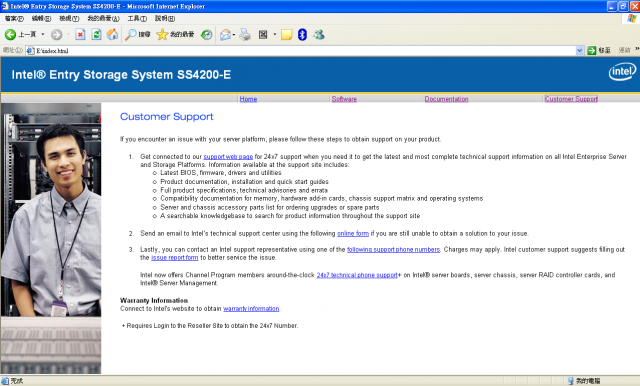Click the Bluetooth toolbar icon
The width and height of the screenshot is (640, 386).
(x=302, y=35)
